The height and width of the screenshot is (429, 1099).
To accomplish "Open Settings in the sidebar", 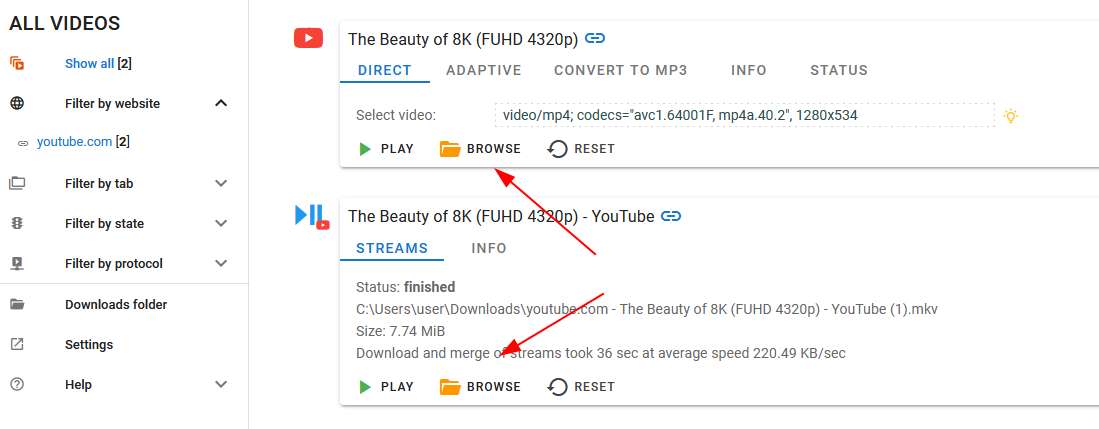I will pos(89,345).
